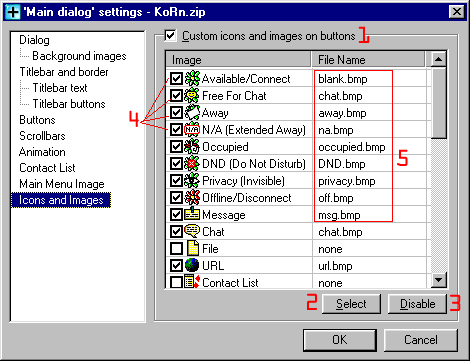Toggle the N/A (Extended Away) checkbox
Viewport: 470px width, 361px height.
[176, 130]
